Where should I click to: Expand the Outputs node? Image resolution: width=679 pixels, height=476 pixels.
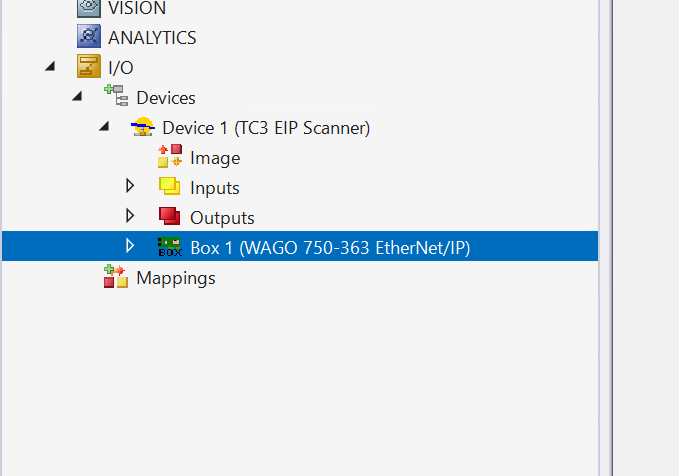coord(129,217)
